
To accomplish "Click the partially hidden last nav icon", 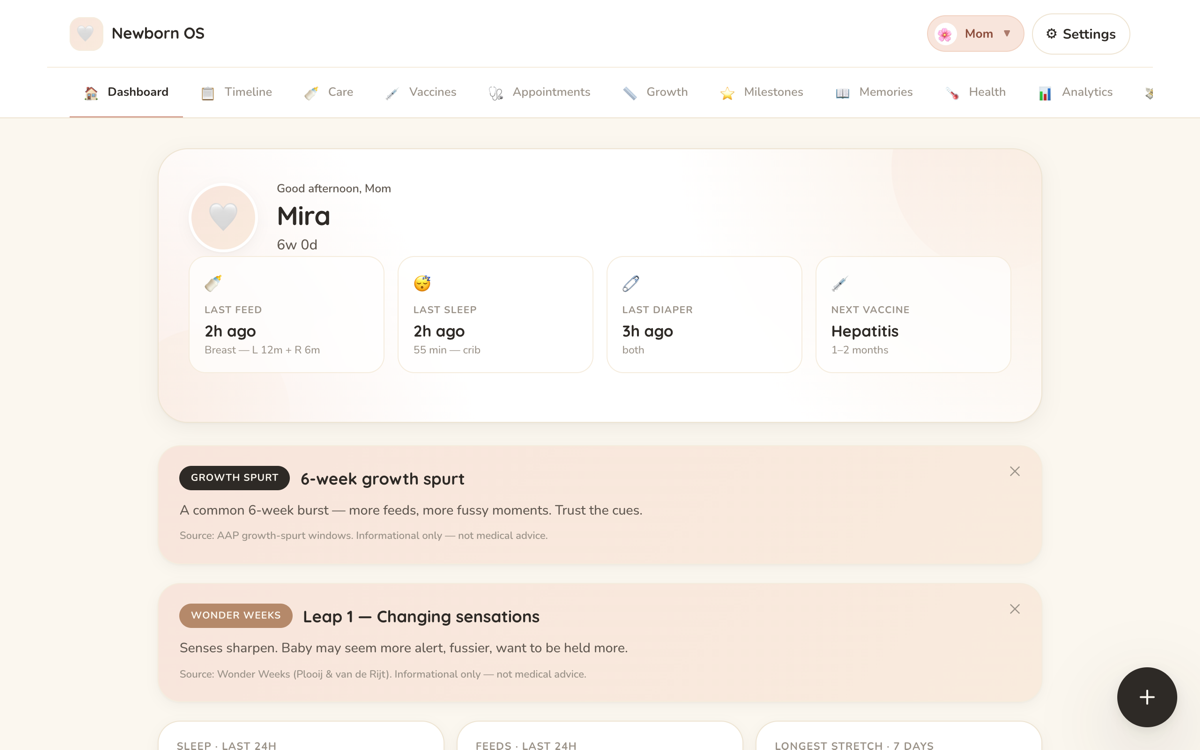I will [x=1148, y=93].
